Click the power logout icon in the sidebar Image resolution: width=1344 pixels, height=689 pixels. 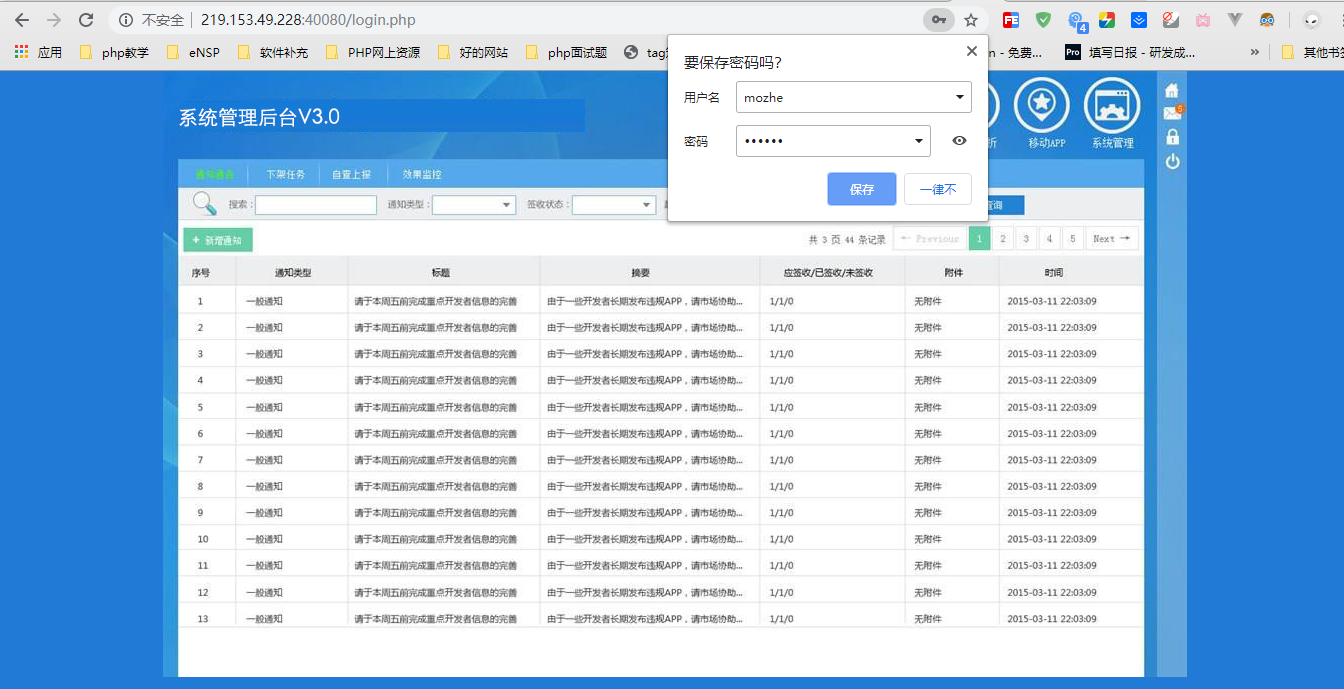pos(1171,160)
